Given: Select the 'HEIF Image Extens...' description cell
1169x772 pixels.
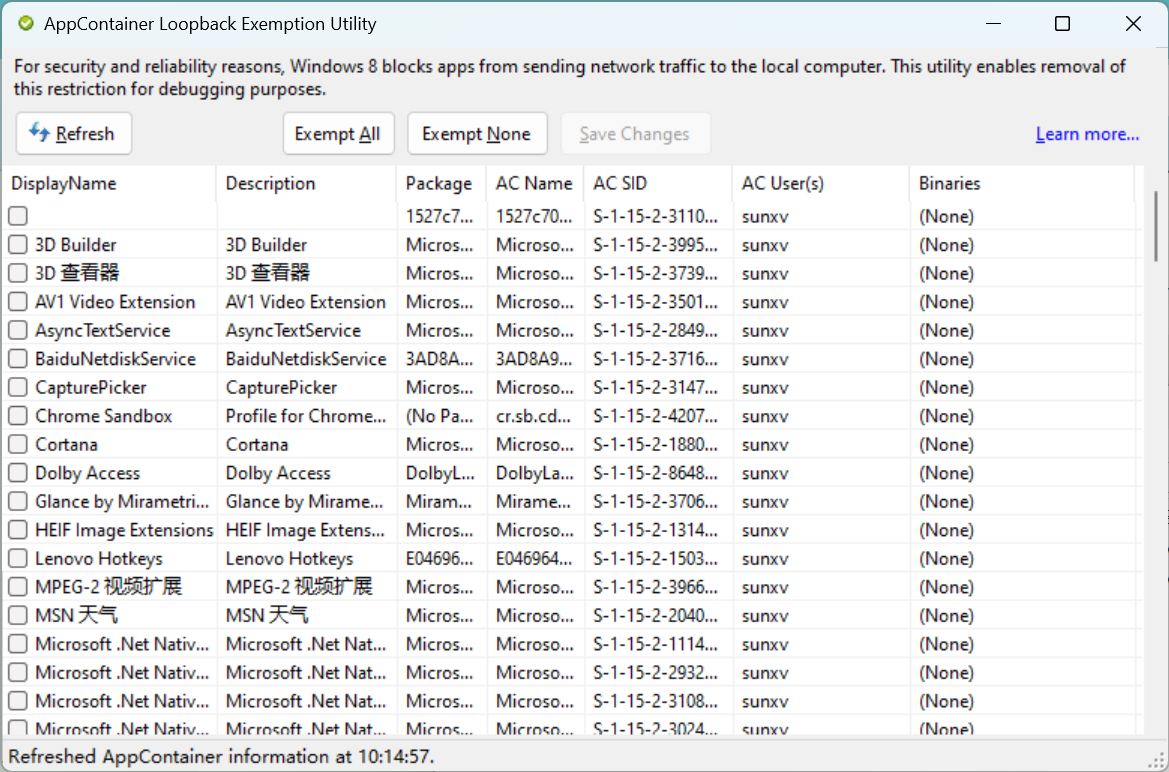Looking at the screenshot, I should 306,530.
